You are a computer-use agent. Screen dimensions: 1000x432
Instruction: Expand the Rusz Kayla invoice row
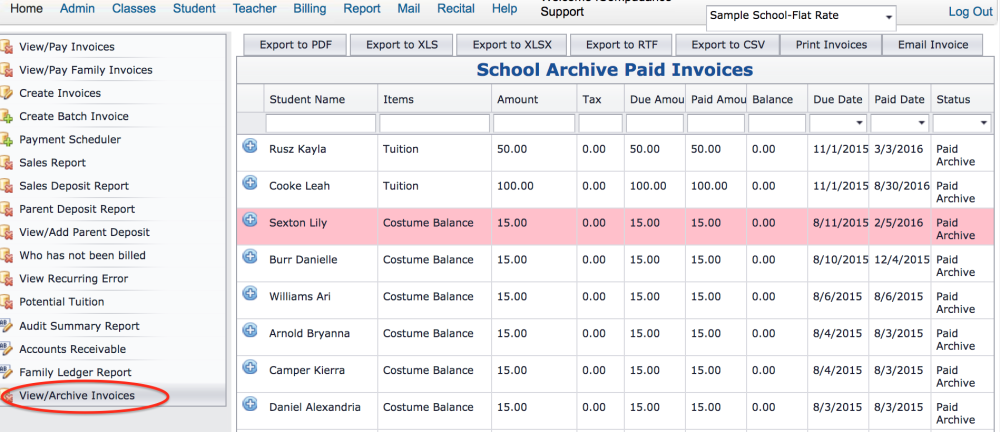250,146
